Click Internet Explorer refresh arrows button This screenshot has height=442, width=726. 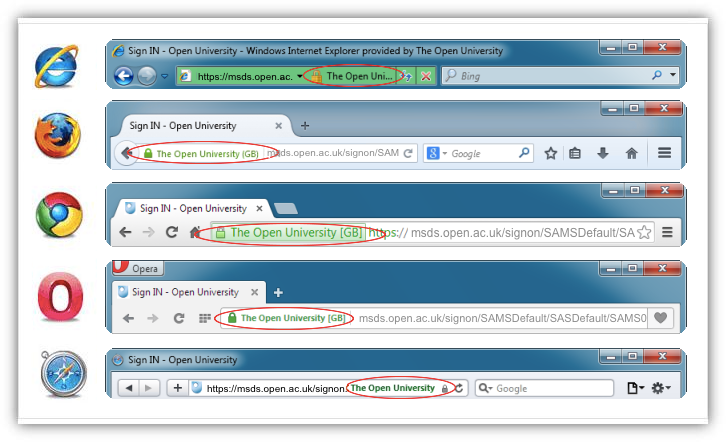407,76
